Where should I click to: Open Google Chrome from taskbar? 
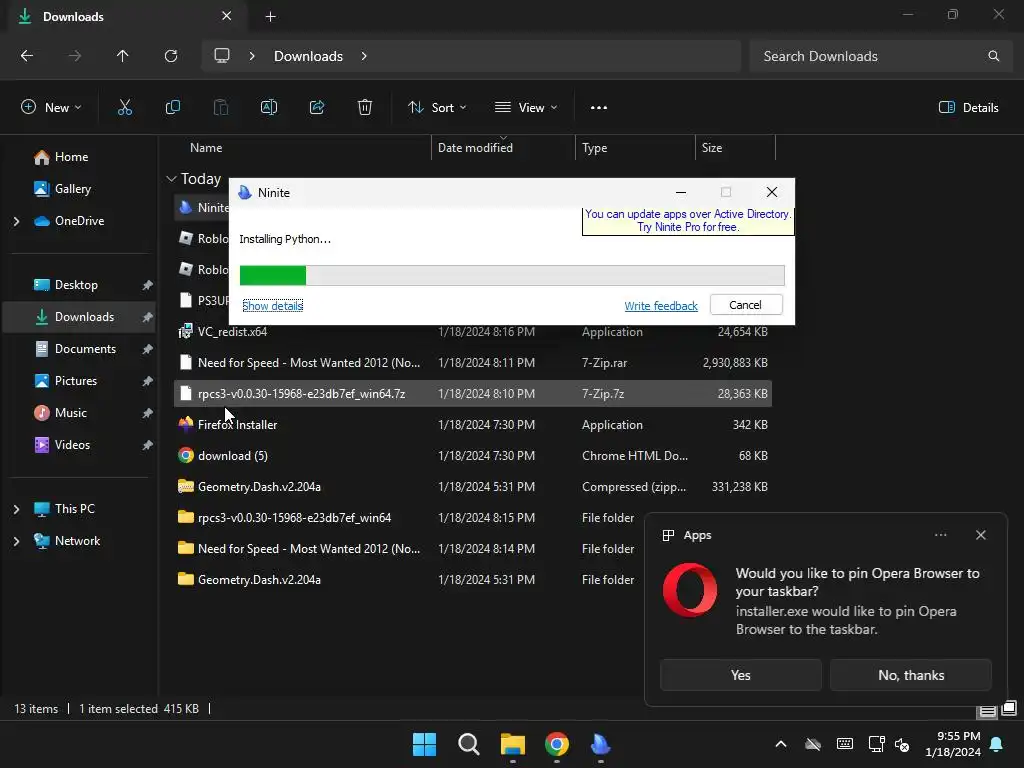pyautogui.click(x=556, y=744)
